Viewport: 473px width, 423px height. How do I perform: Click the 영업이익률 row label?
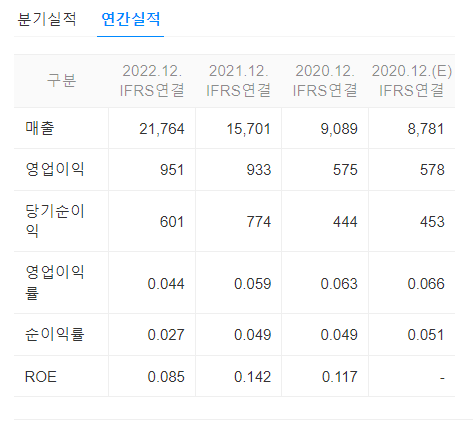tap(55, 282)
